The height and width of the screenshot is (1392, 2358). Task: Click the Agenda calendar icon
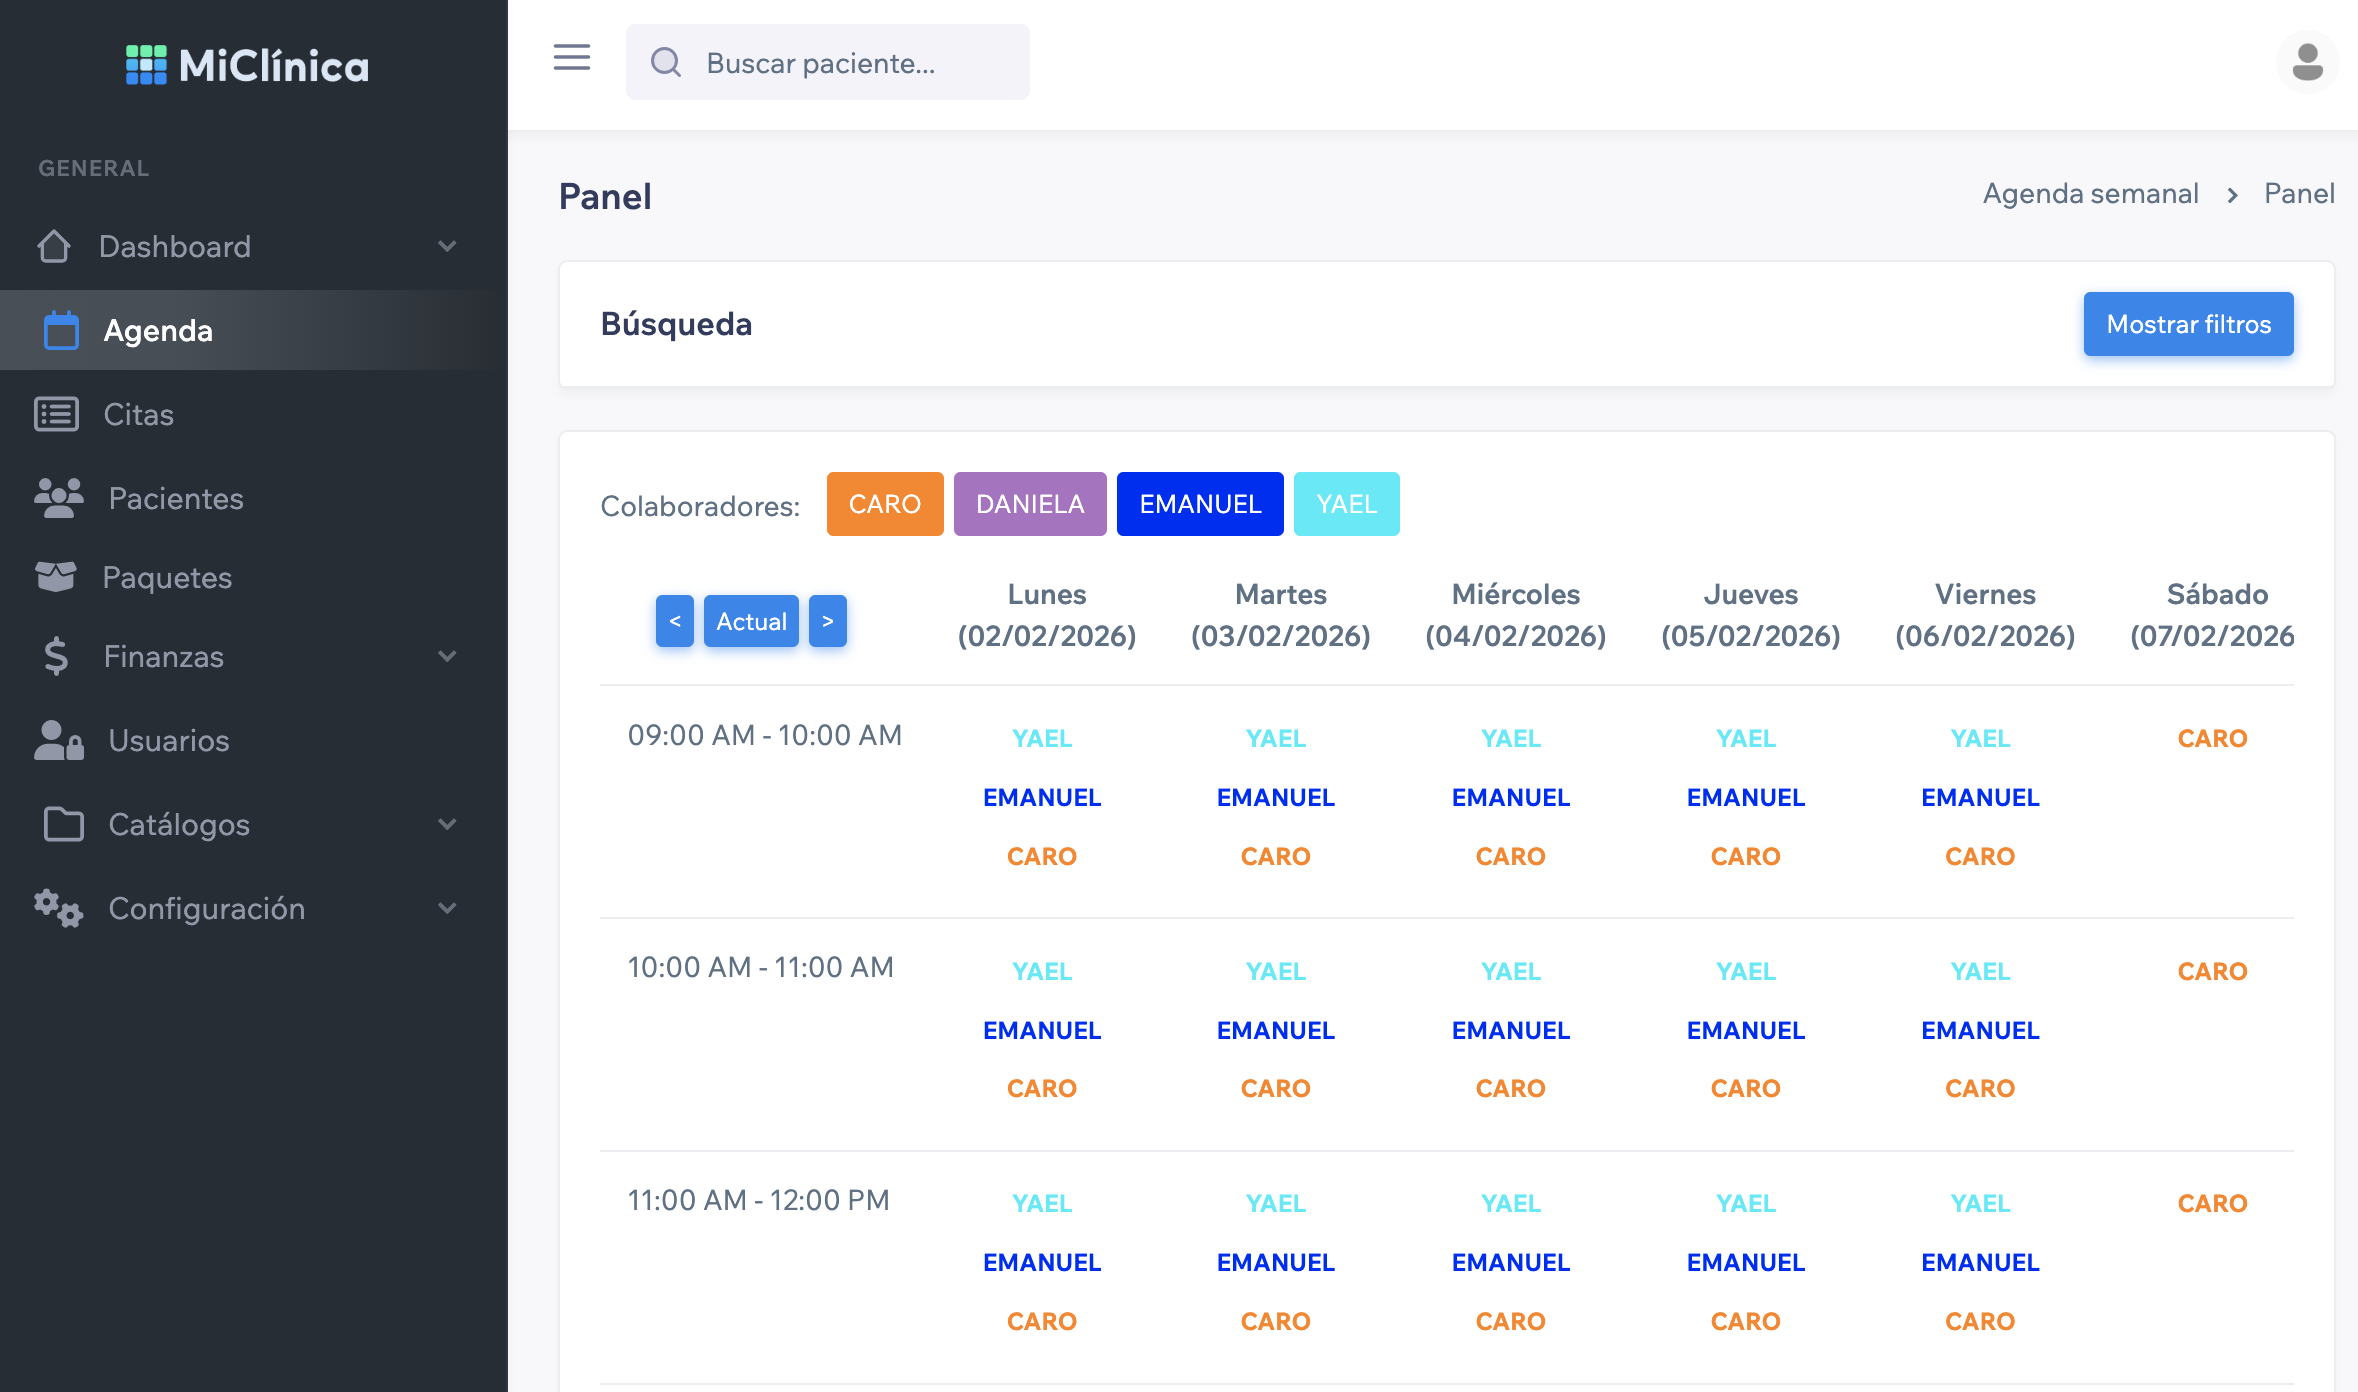pyautogui.click(x=61, y=330)
